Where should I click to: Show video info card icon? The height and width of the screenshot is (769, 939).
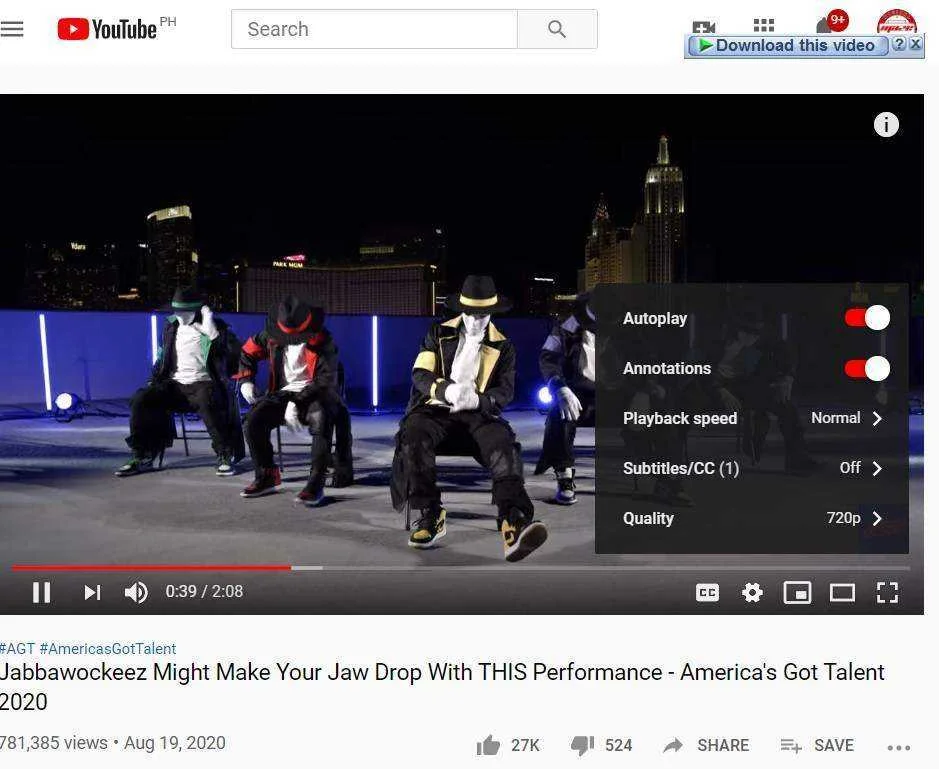pyautogui.click(x=886, y=125)
